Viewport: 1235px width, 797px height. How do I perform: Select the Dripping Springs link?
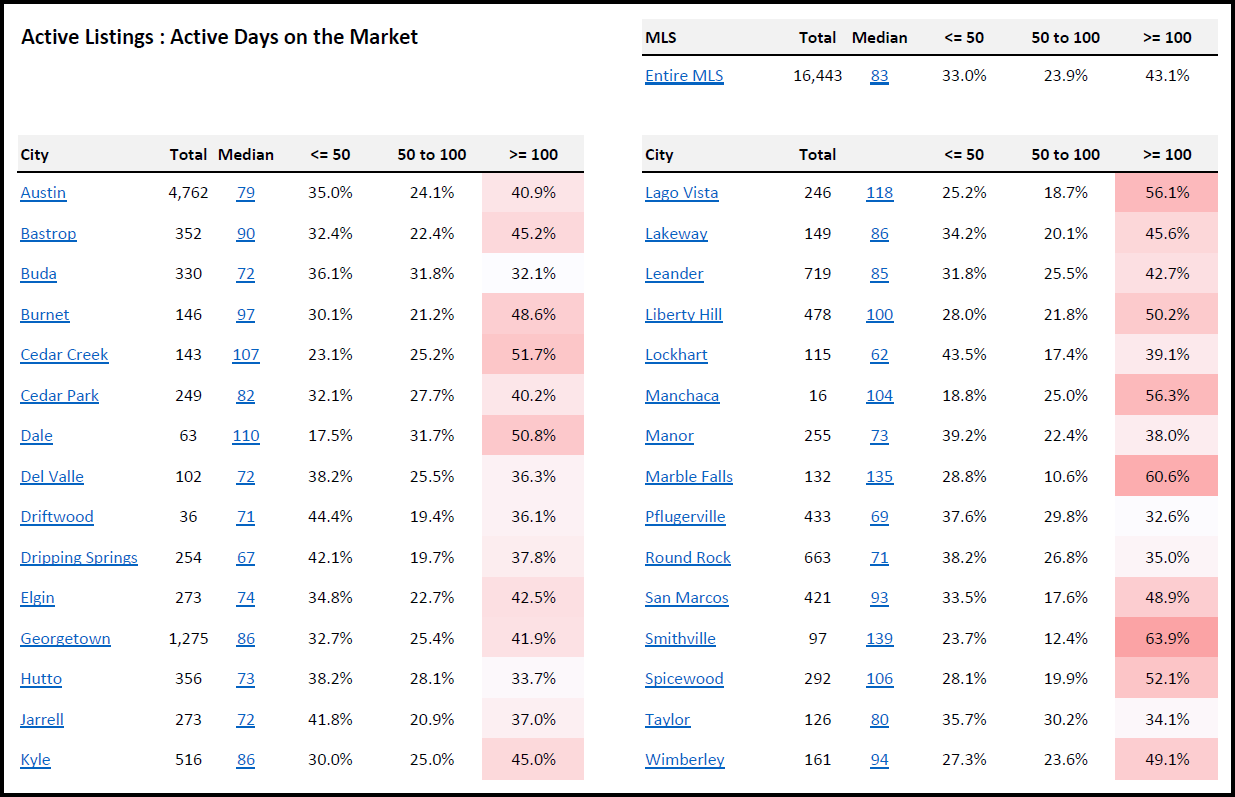click(x=79, y=558)
